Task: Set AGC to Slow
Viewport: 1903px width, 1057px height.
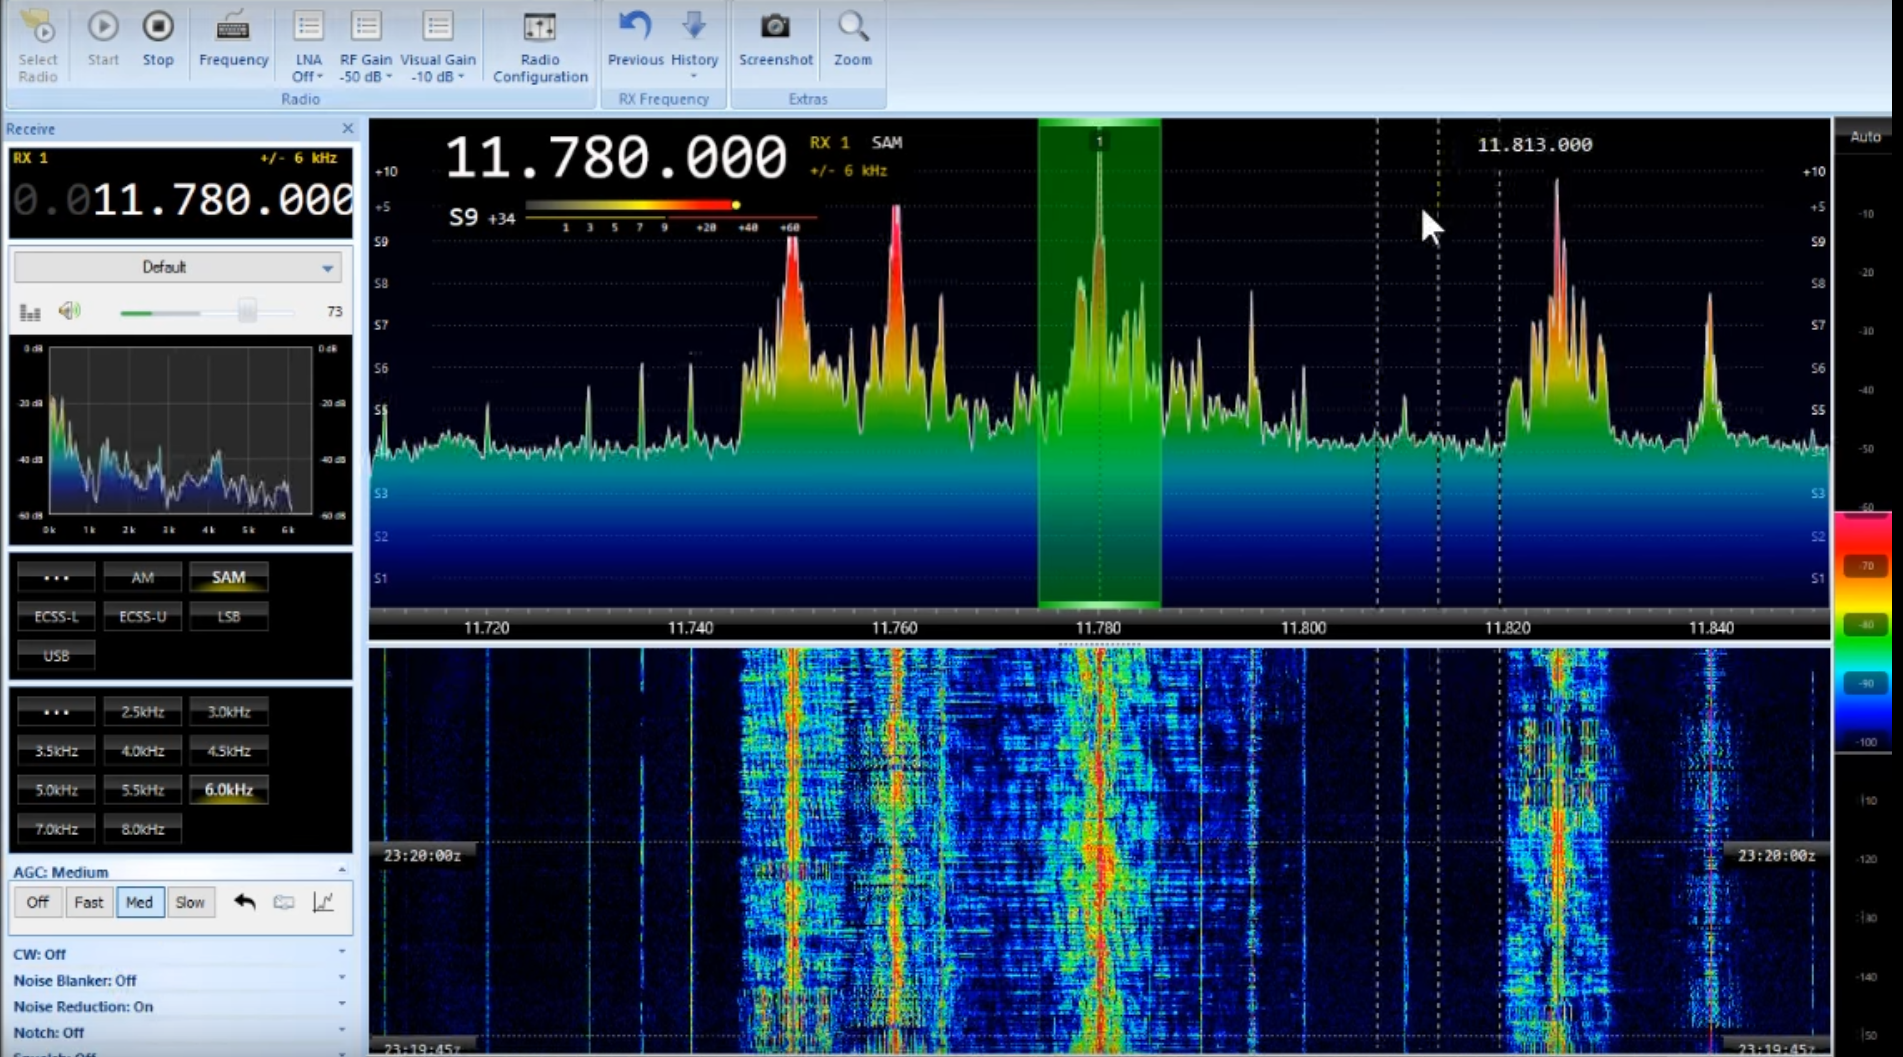Action: [190, 902]
